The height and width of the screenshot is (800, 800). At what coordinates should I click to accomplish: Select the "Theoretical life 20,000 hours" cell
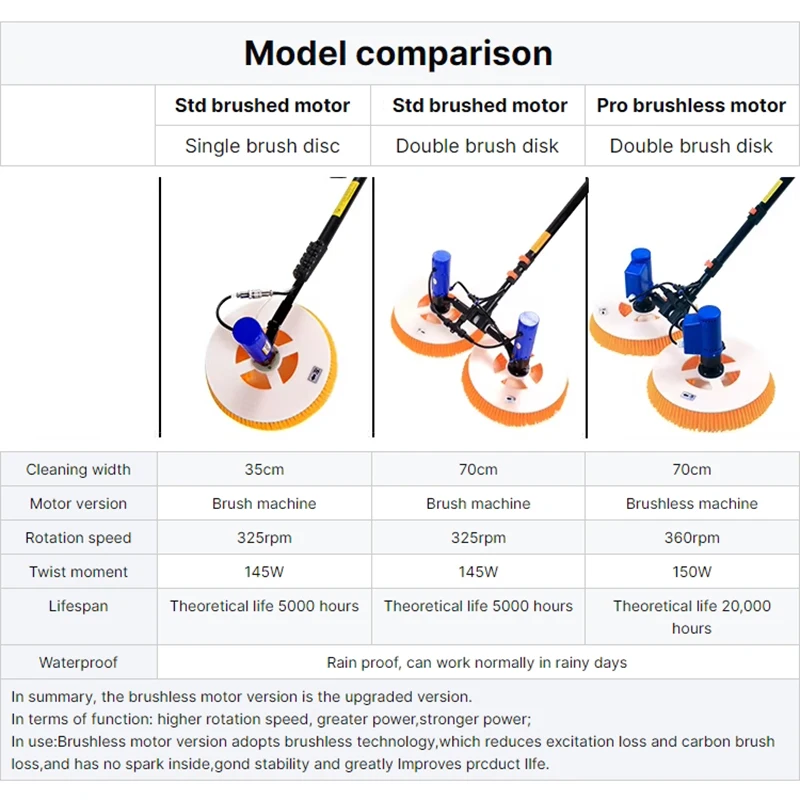(x=692, y=617)
